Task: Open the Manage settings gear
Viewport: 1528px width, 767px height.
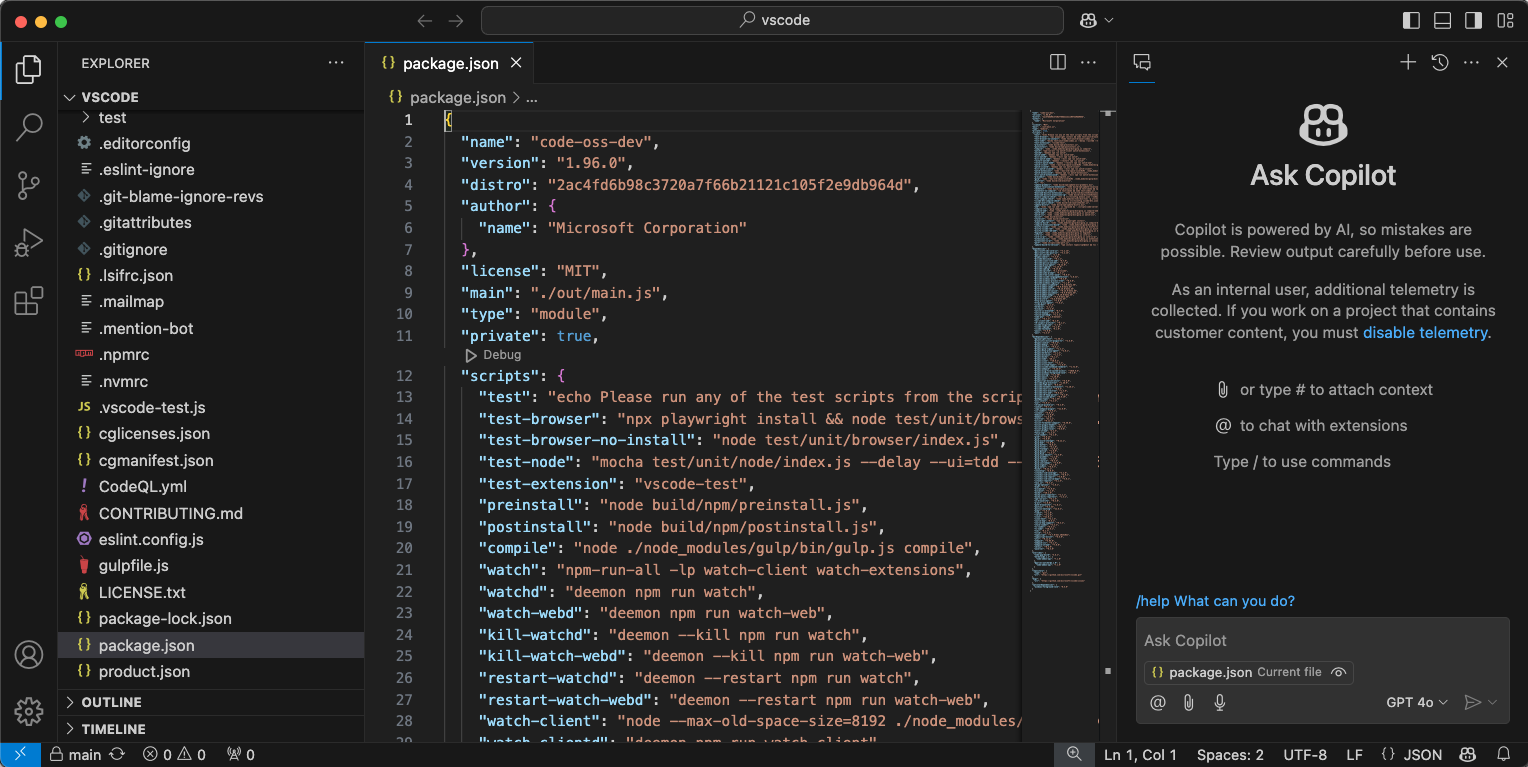Action: [x=29, y=711]
